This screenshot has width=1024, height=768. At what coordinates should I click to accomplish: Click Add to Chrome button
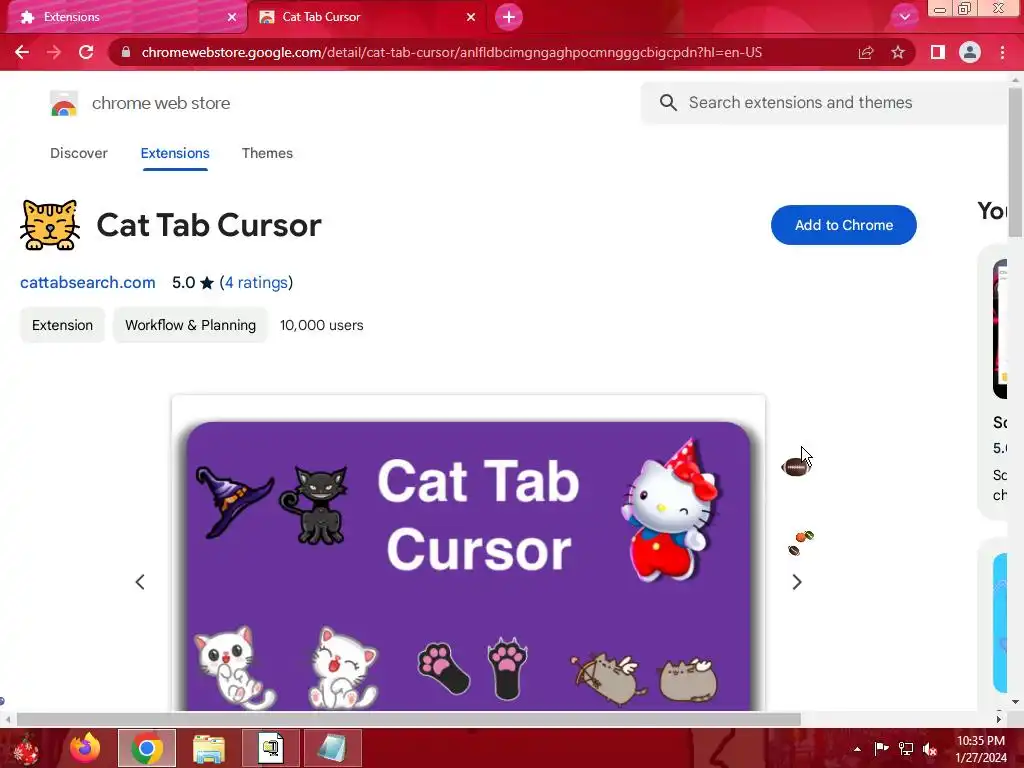(843, 225)
